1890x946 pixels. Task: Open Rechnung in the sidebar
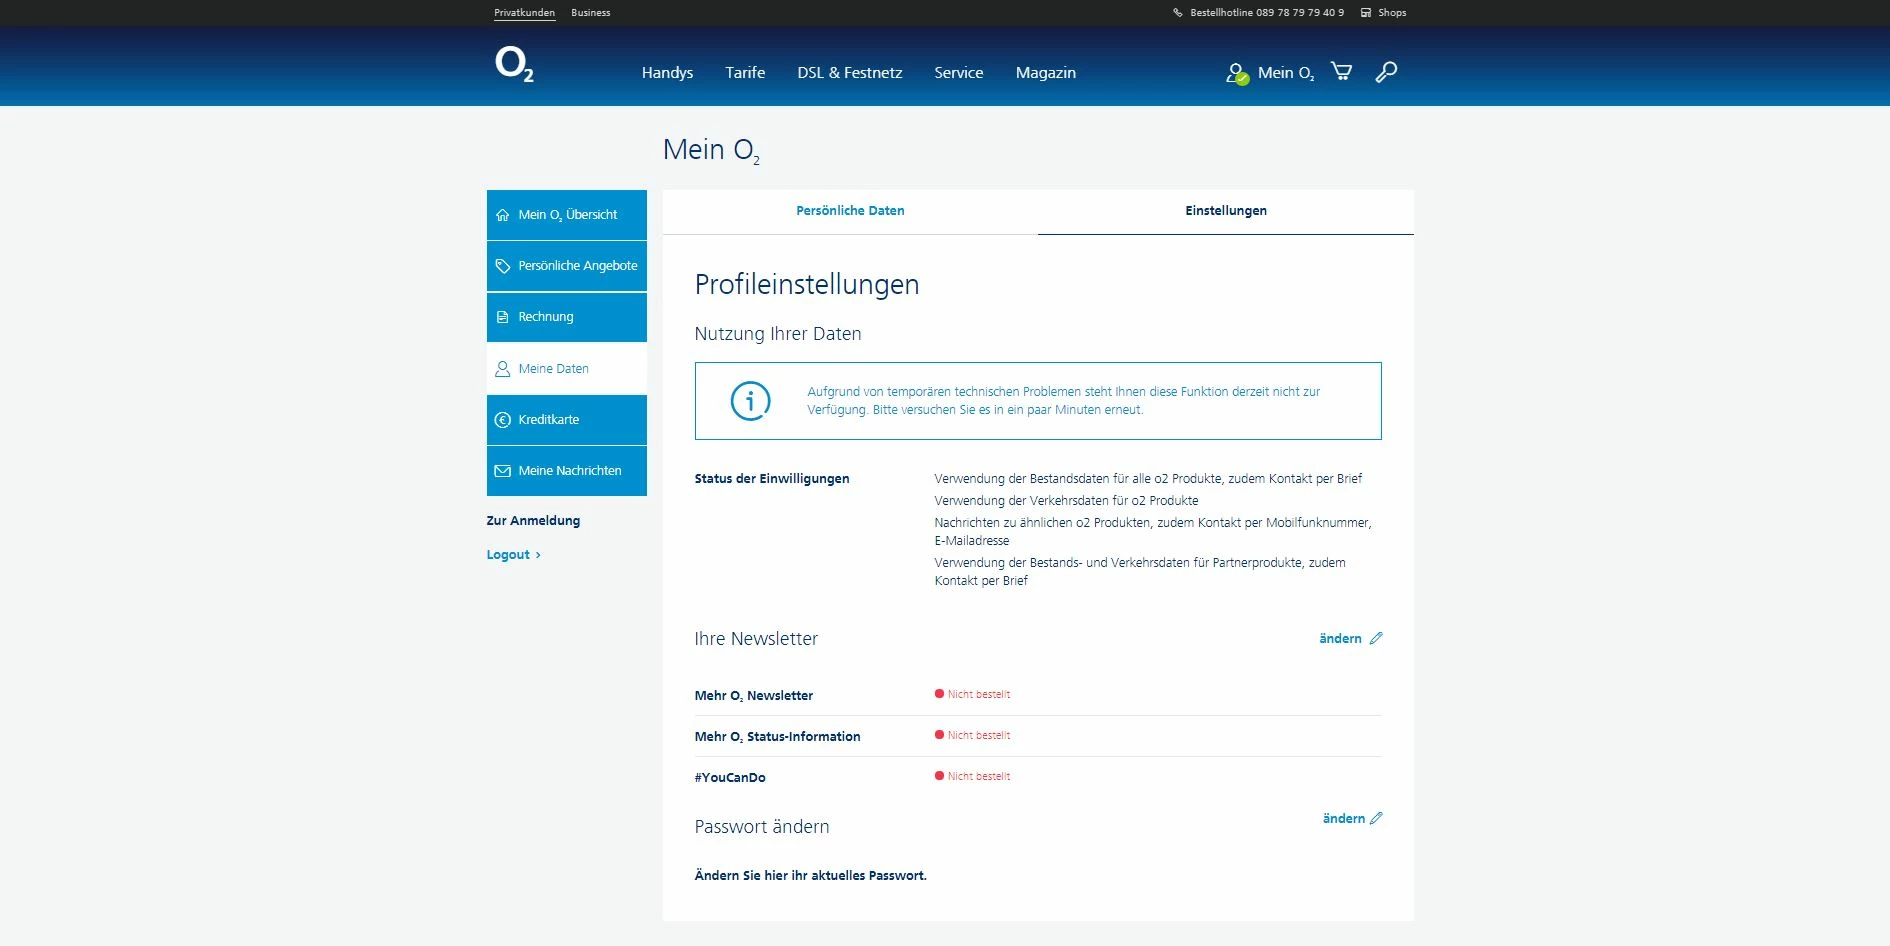point(567,317)
